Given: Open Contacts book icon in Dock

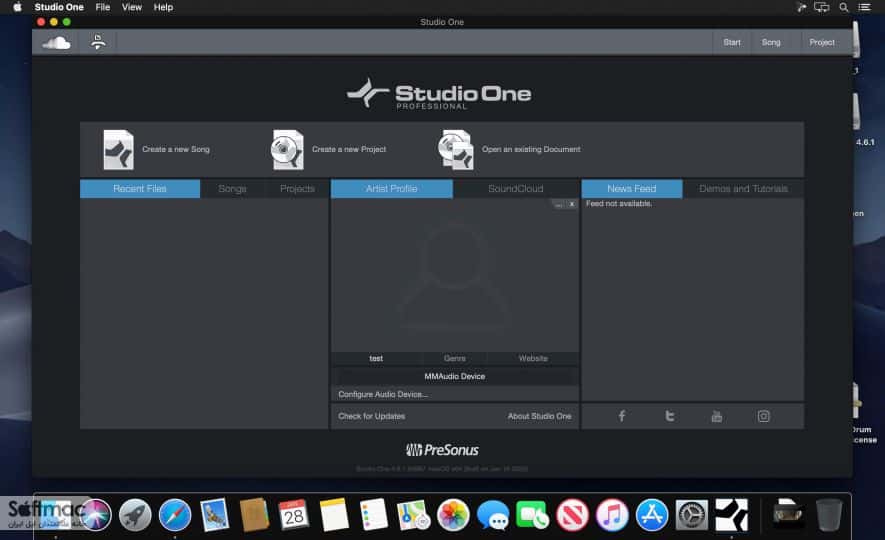Looking at the screenshot, I should [254, 515].
